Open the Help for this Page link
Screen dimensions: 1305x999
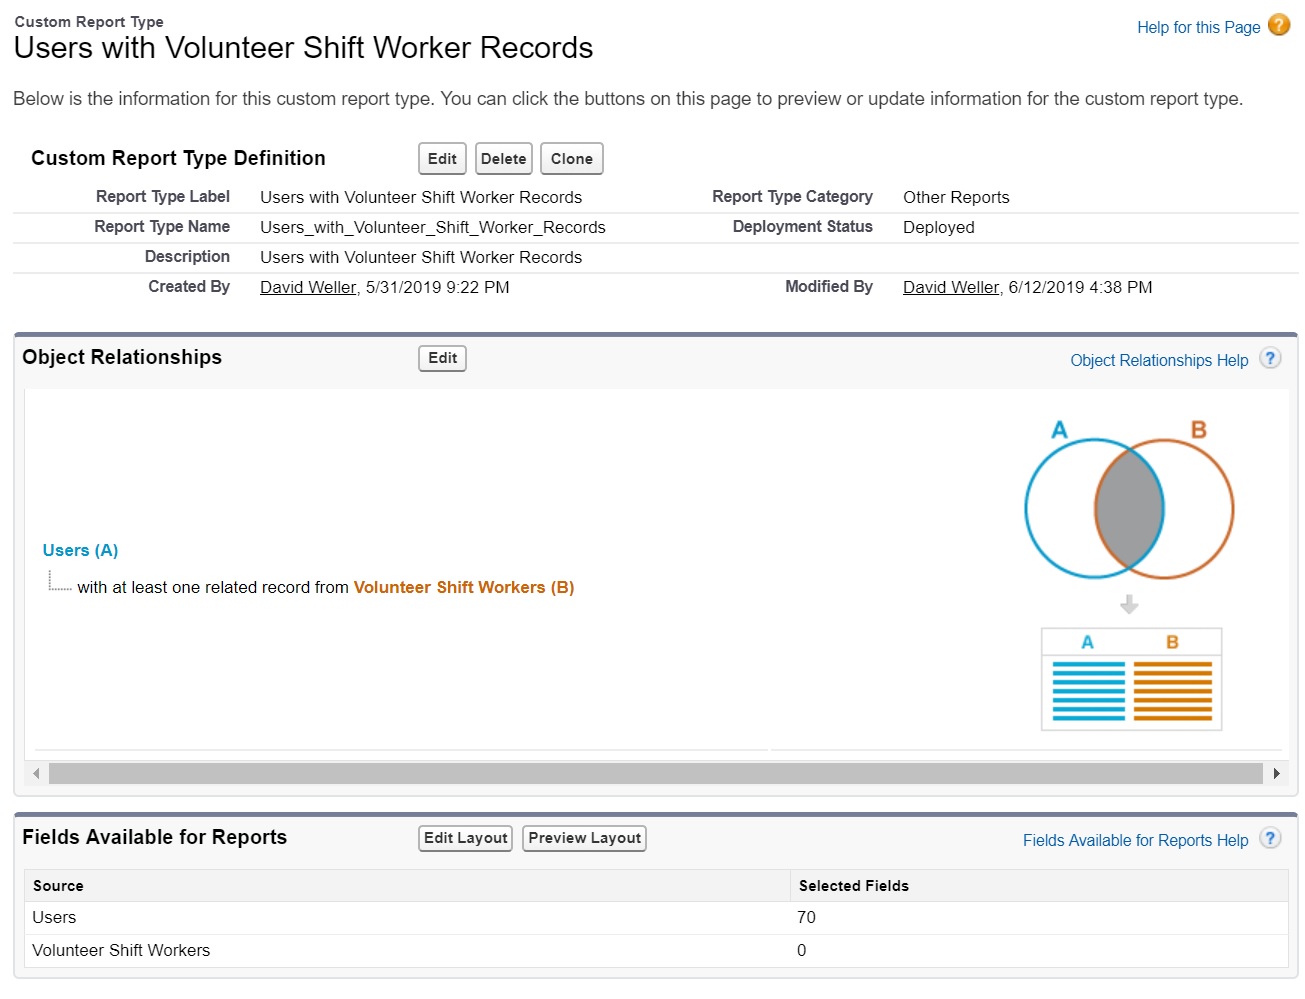point(1197,28)
